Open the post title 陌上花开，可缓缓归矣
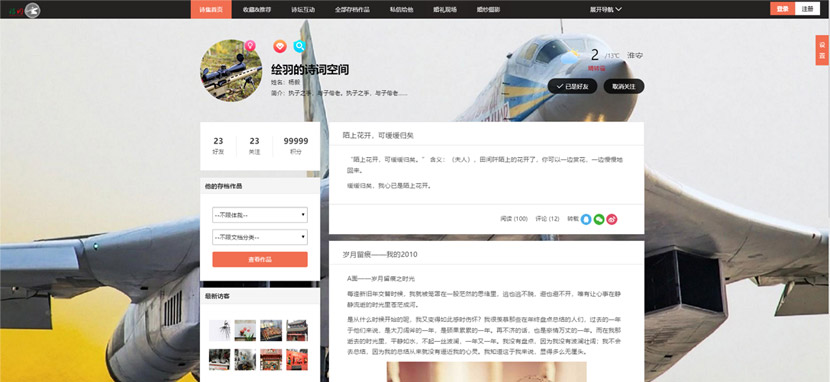This screenshot has width=830, height=382. coord(378,136)
